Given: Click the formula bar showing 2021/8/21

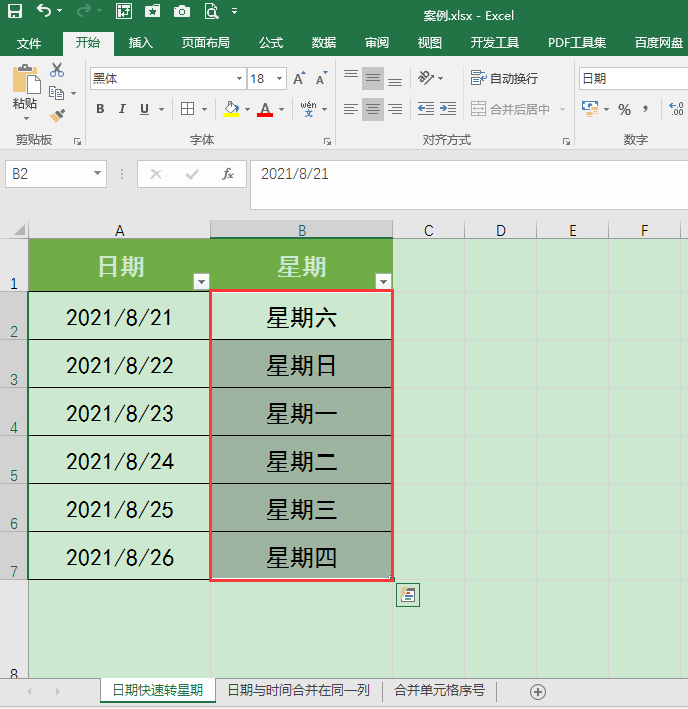Looking at the screenshot, I should (469, 185).
